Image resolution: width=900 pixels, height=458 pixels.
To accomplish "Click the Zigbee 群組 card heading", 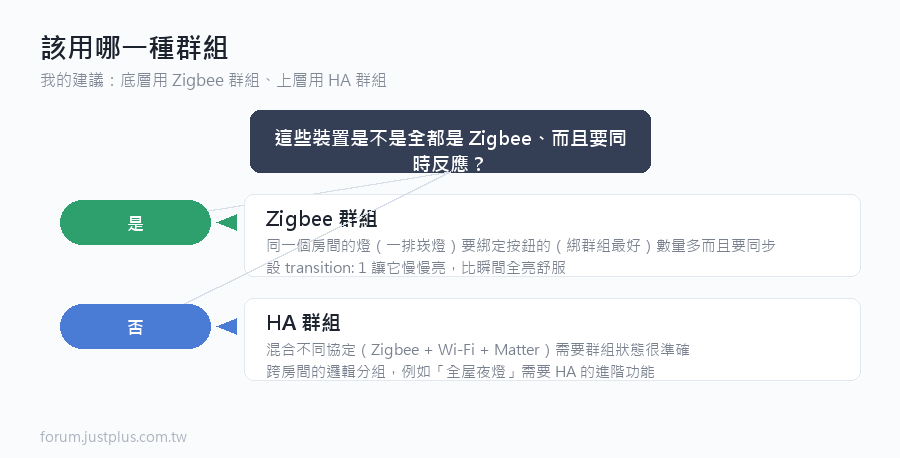I will [x=321, y=219].
